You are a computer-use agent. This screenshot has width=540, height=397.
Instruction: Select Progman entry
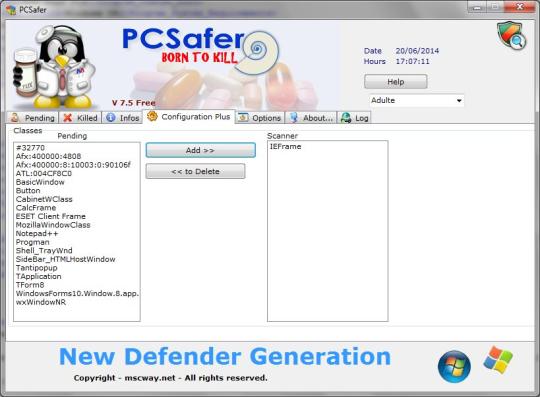tap(32, 242)
